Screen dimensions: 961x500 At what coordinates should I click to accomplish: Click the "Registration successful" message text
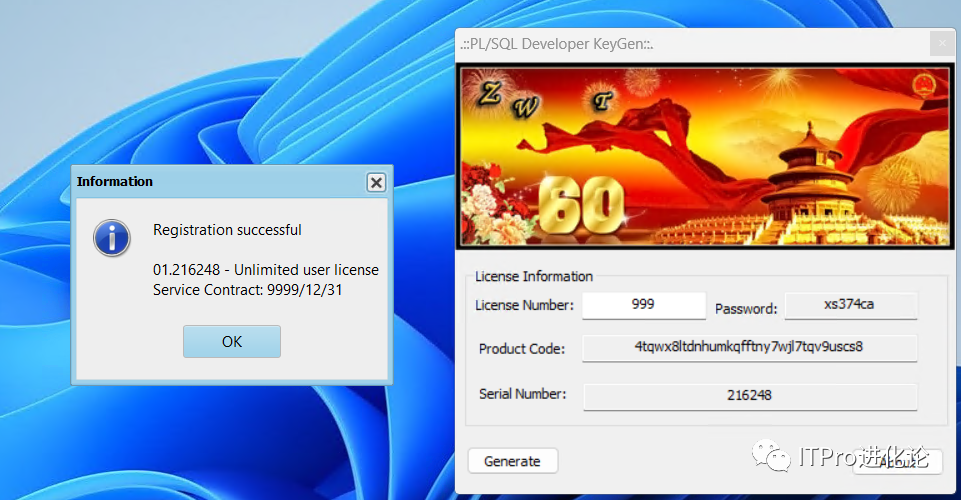(x=227, y=230)
